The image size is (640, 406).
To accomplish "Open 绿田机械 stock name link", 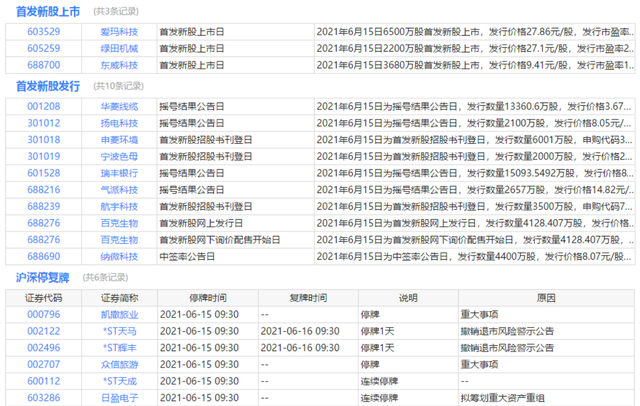I will [x=119, y=49].
